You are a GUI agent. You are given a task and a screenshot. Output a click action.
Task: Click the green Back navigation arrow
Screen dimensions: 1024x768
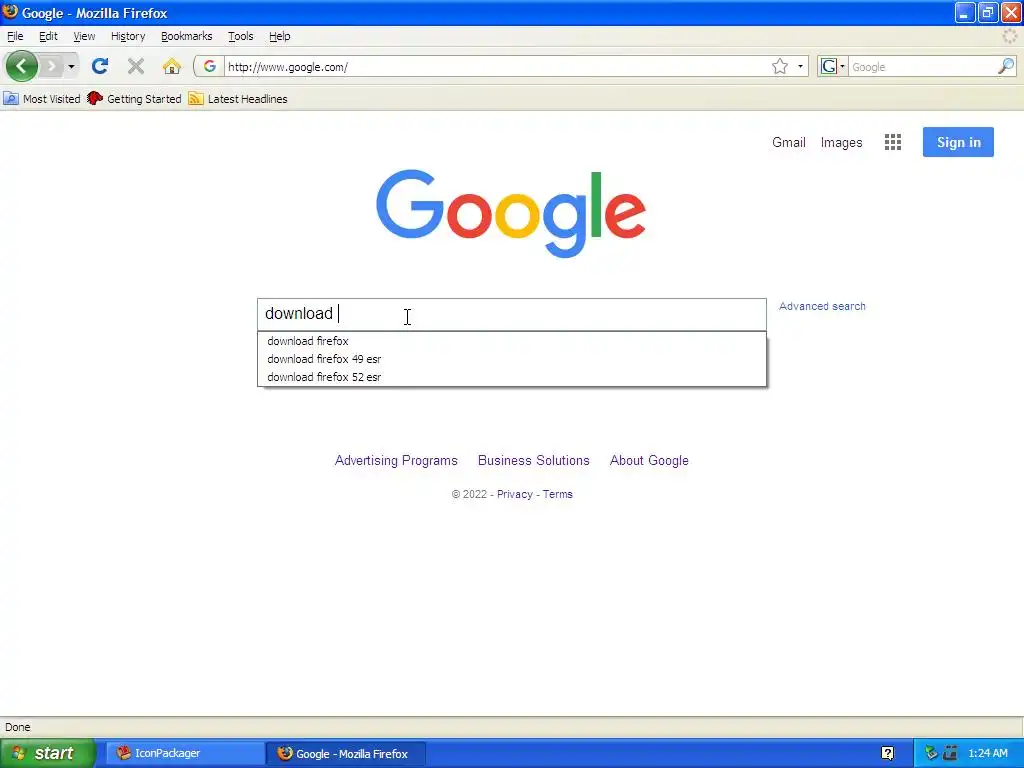coord(22,66)
